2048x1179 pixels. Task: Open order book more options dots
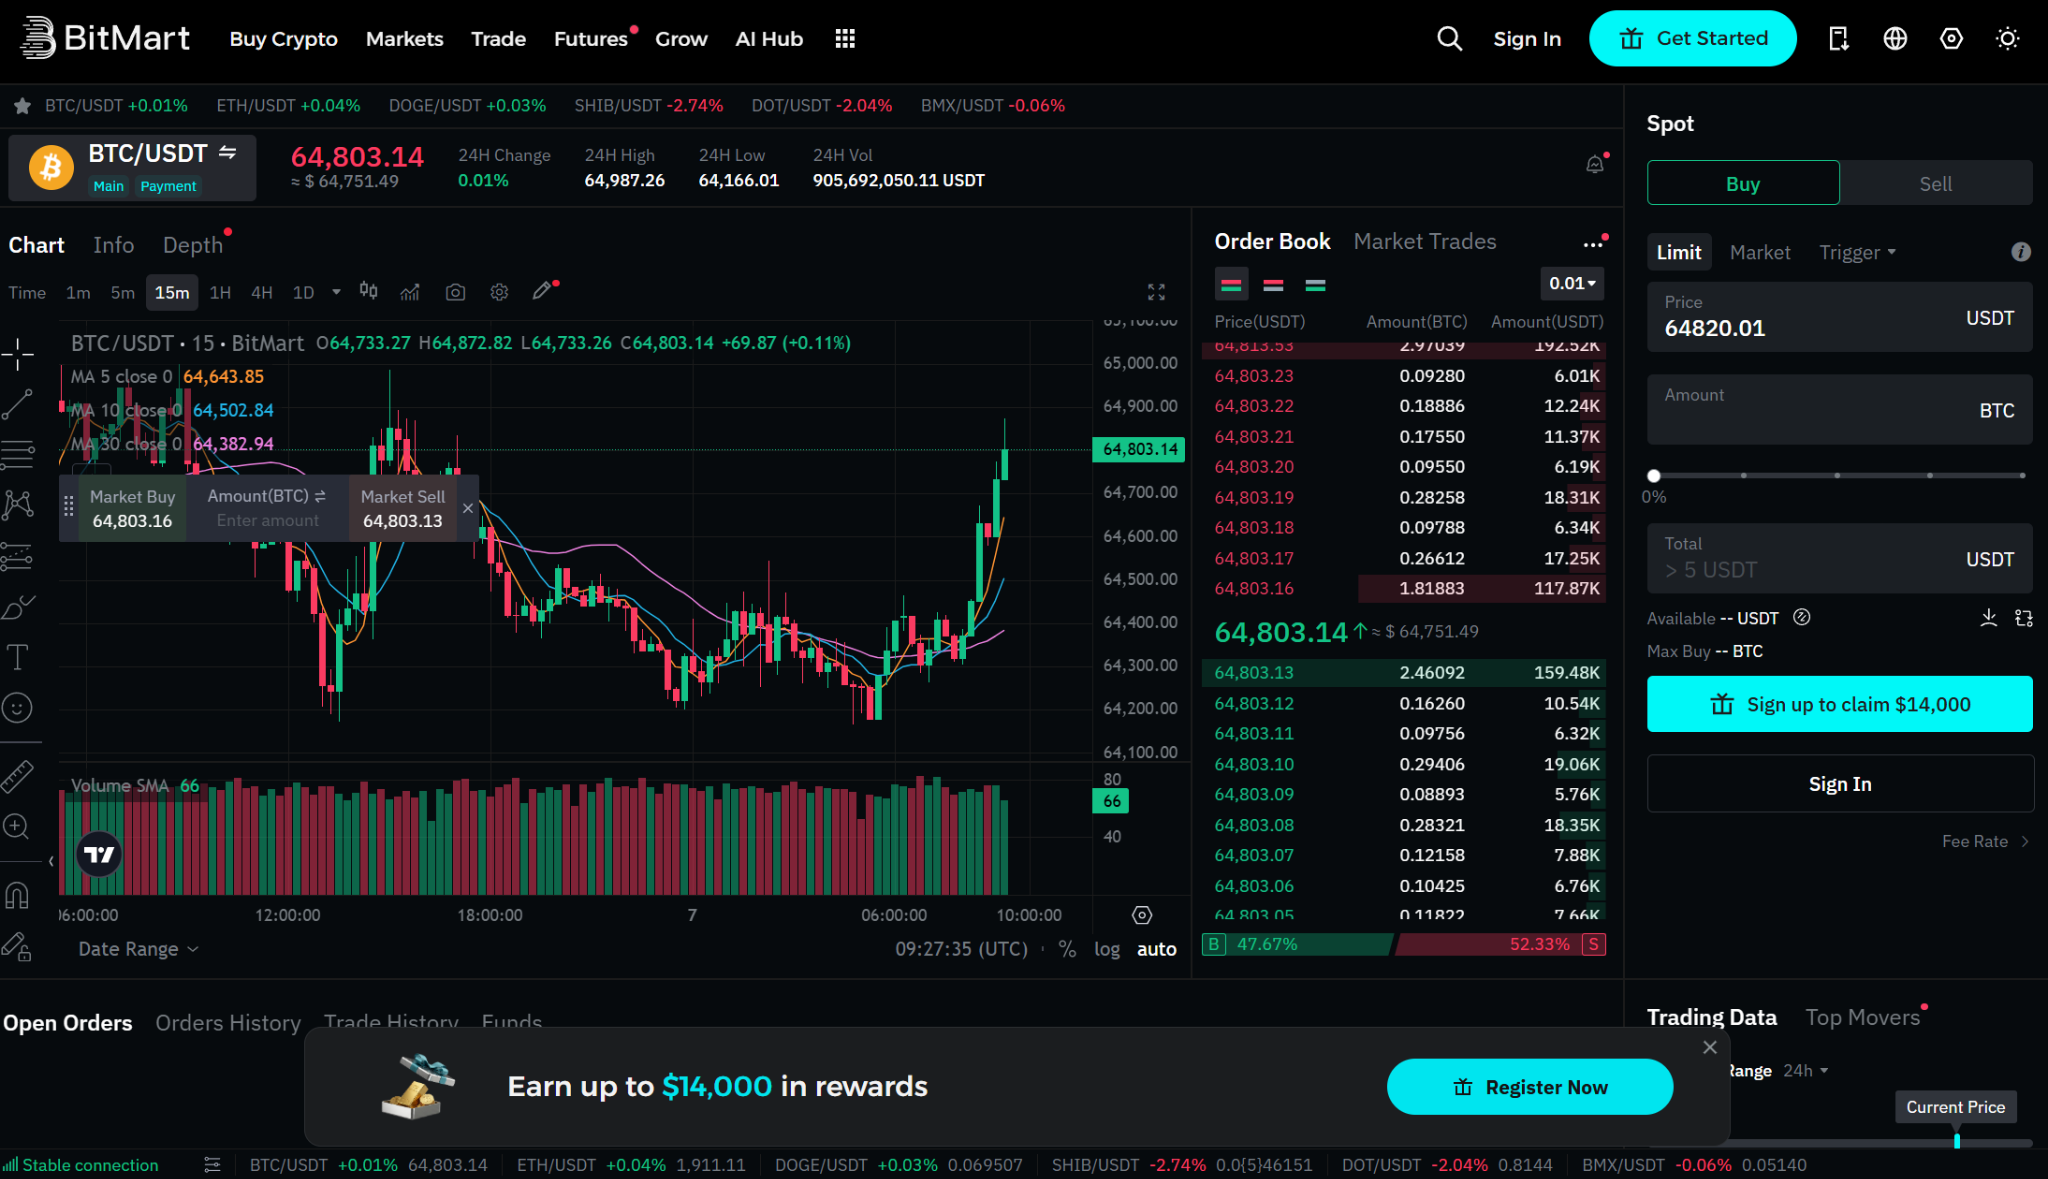tap(1593, 244)
